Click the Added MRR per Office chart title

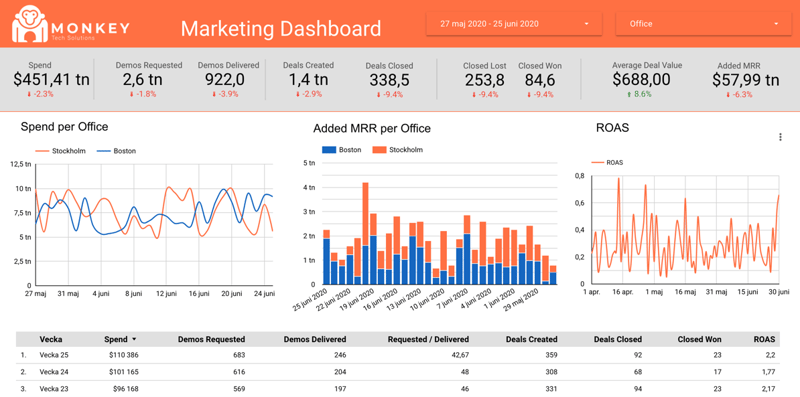click(x=372, y=129)
